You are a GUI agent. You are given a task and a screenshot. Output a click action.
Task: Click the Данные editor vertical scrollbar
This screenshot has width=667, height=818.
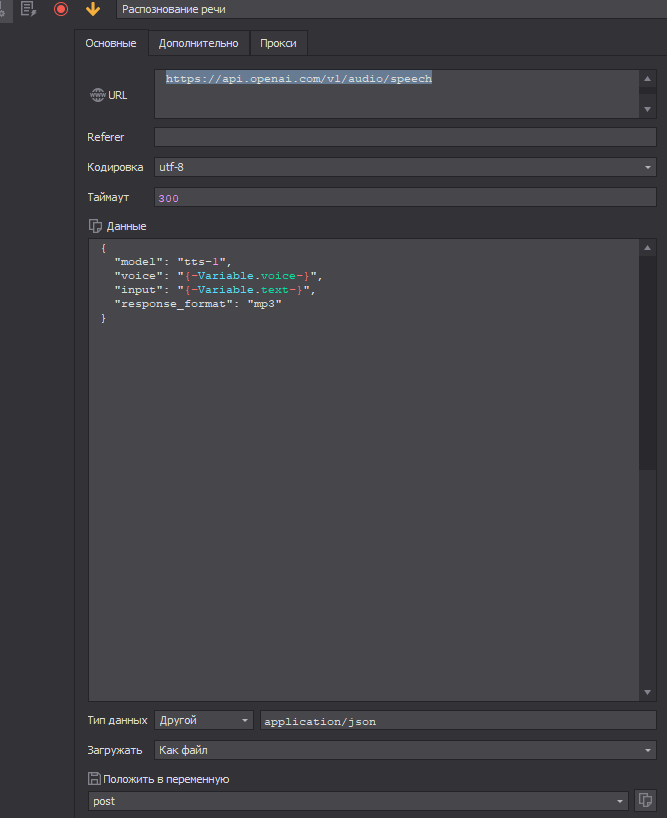tap(648, 360)
